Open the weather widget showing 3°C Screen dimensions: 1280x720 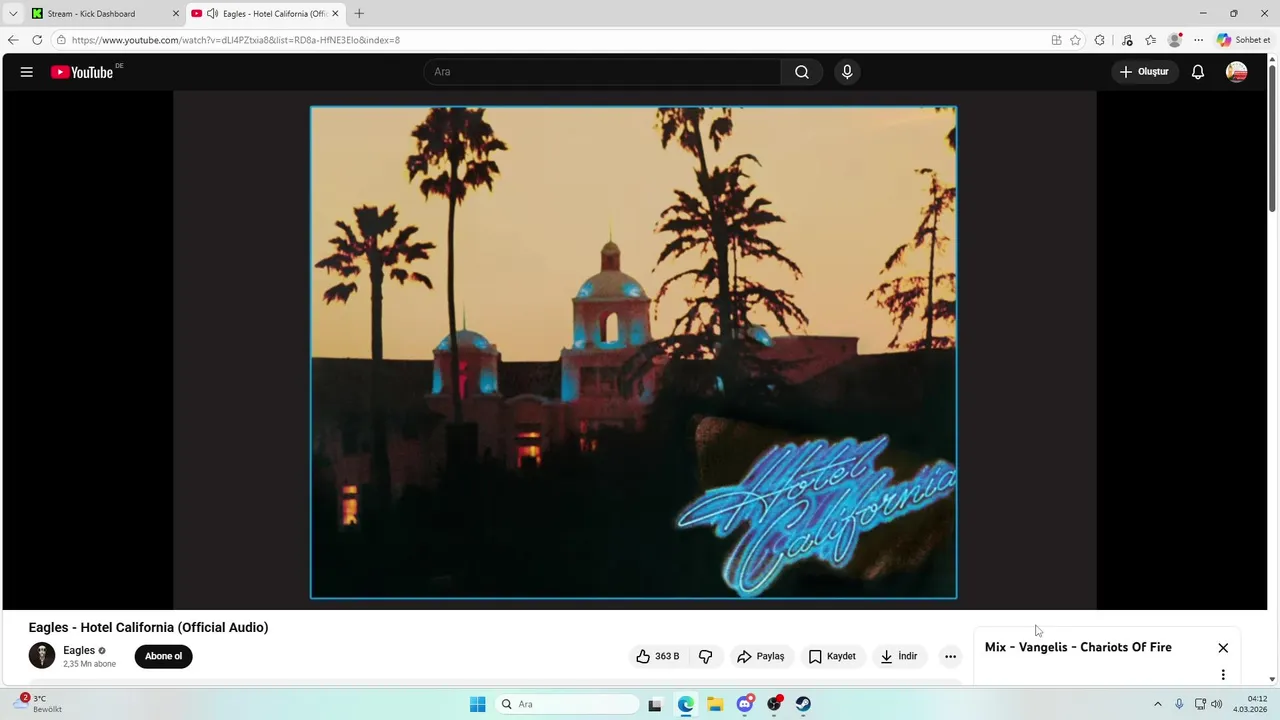coord(38,703)
